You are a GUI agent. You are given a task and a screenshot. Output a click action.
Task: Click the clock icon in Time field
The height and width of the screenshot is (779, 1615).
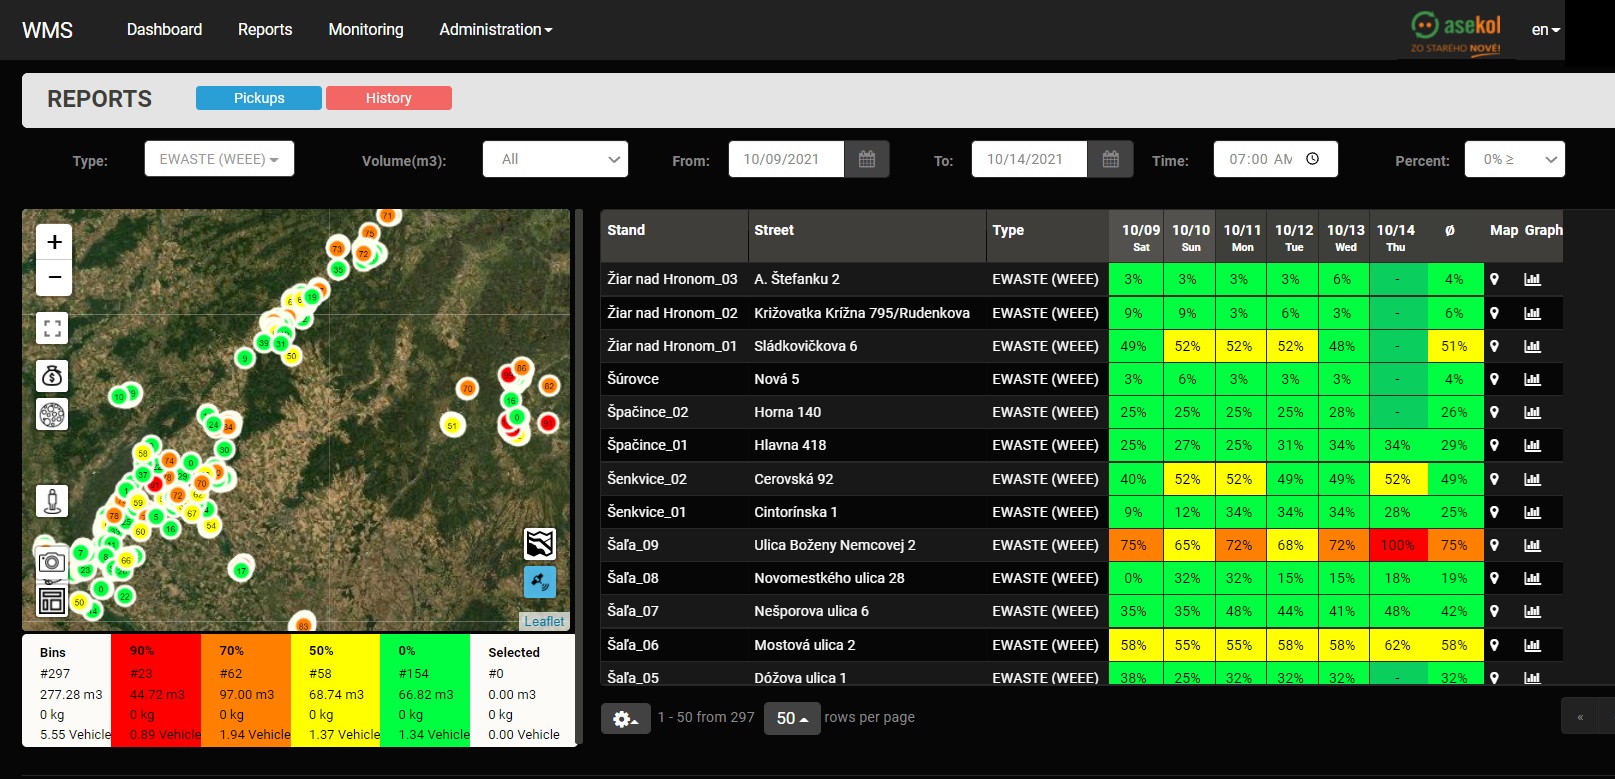click(1313, 159)
